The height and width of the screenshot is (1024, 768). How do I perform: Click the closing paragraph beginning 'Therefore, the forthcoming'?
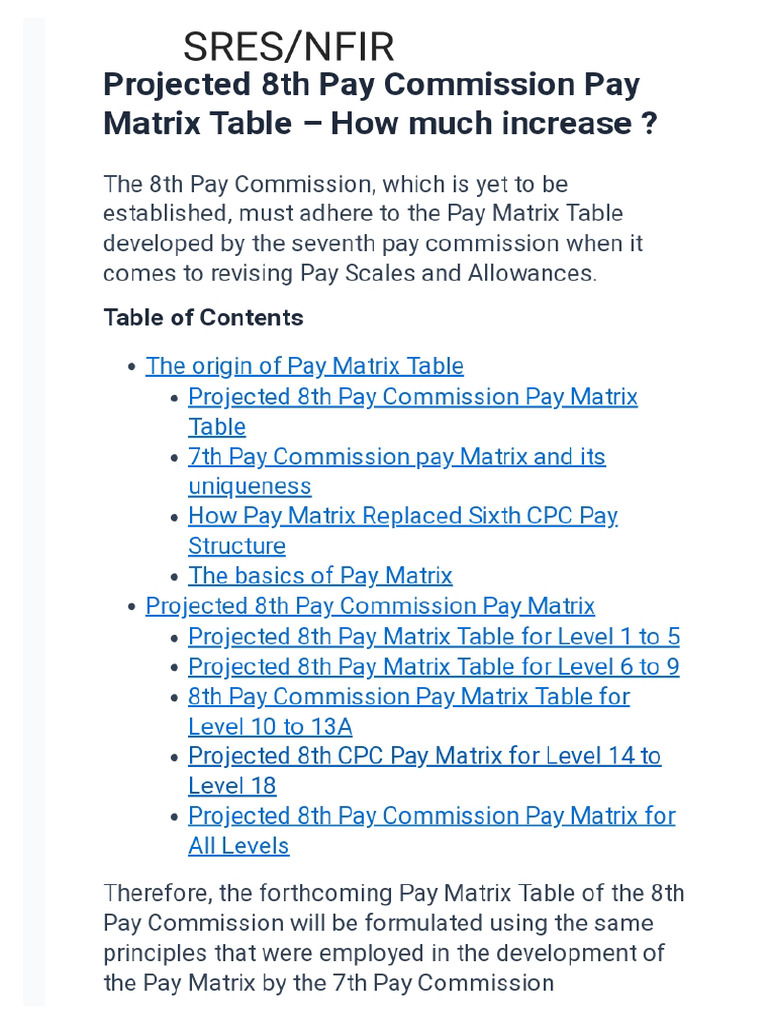coord(393,937)
